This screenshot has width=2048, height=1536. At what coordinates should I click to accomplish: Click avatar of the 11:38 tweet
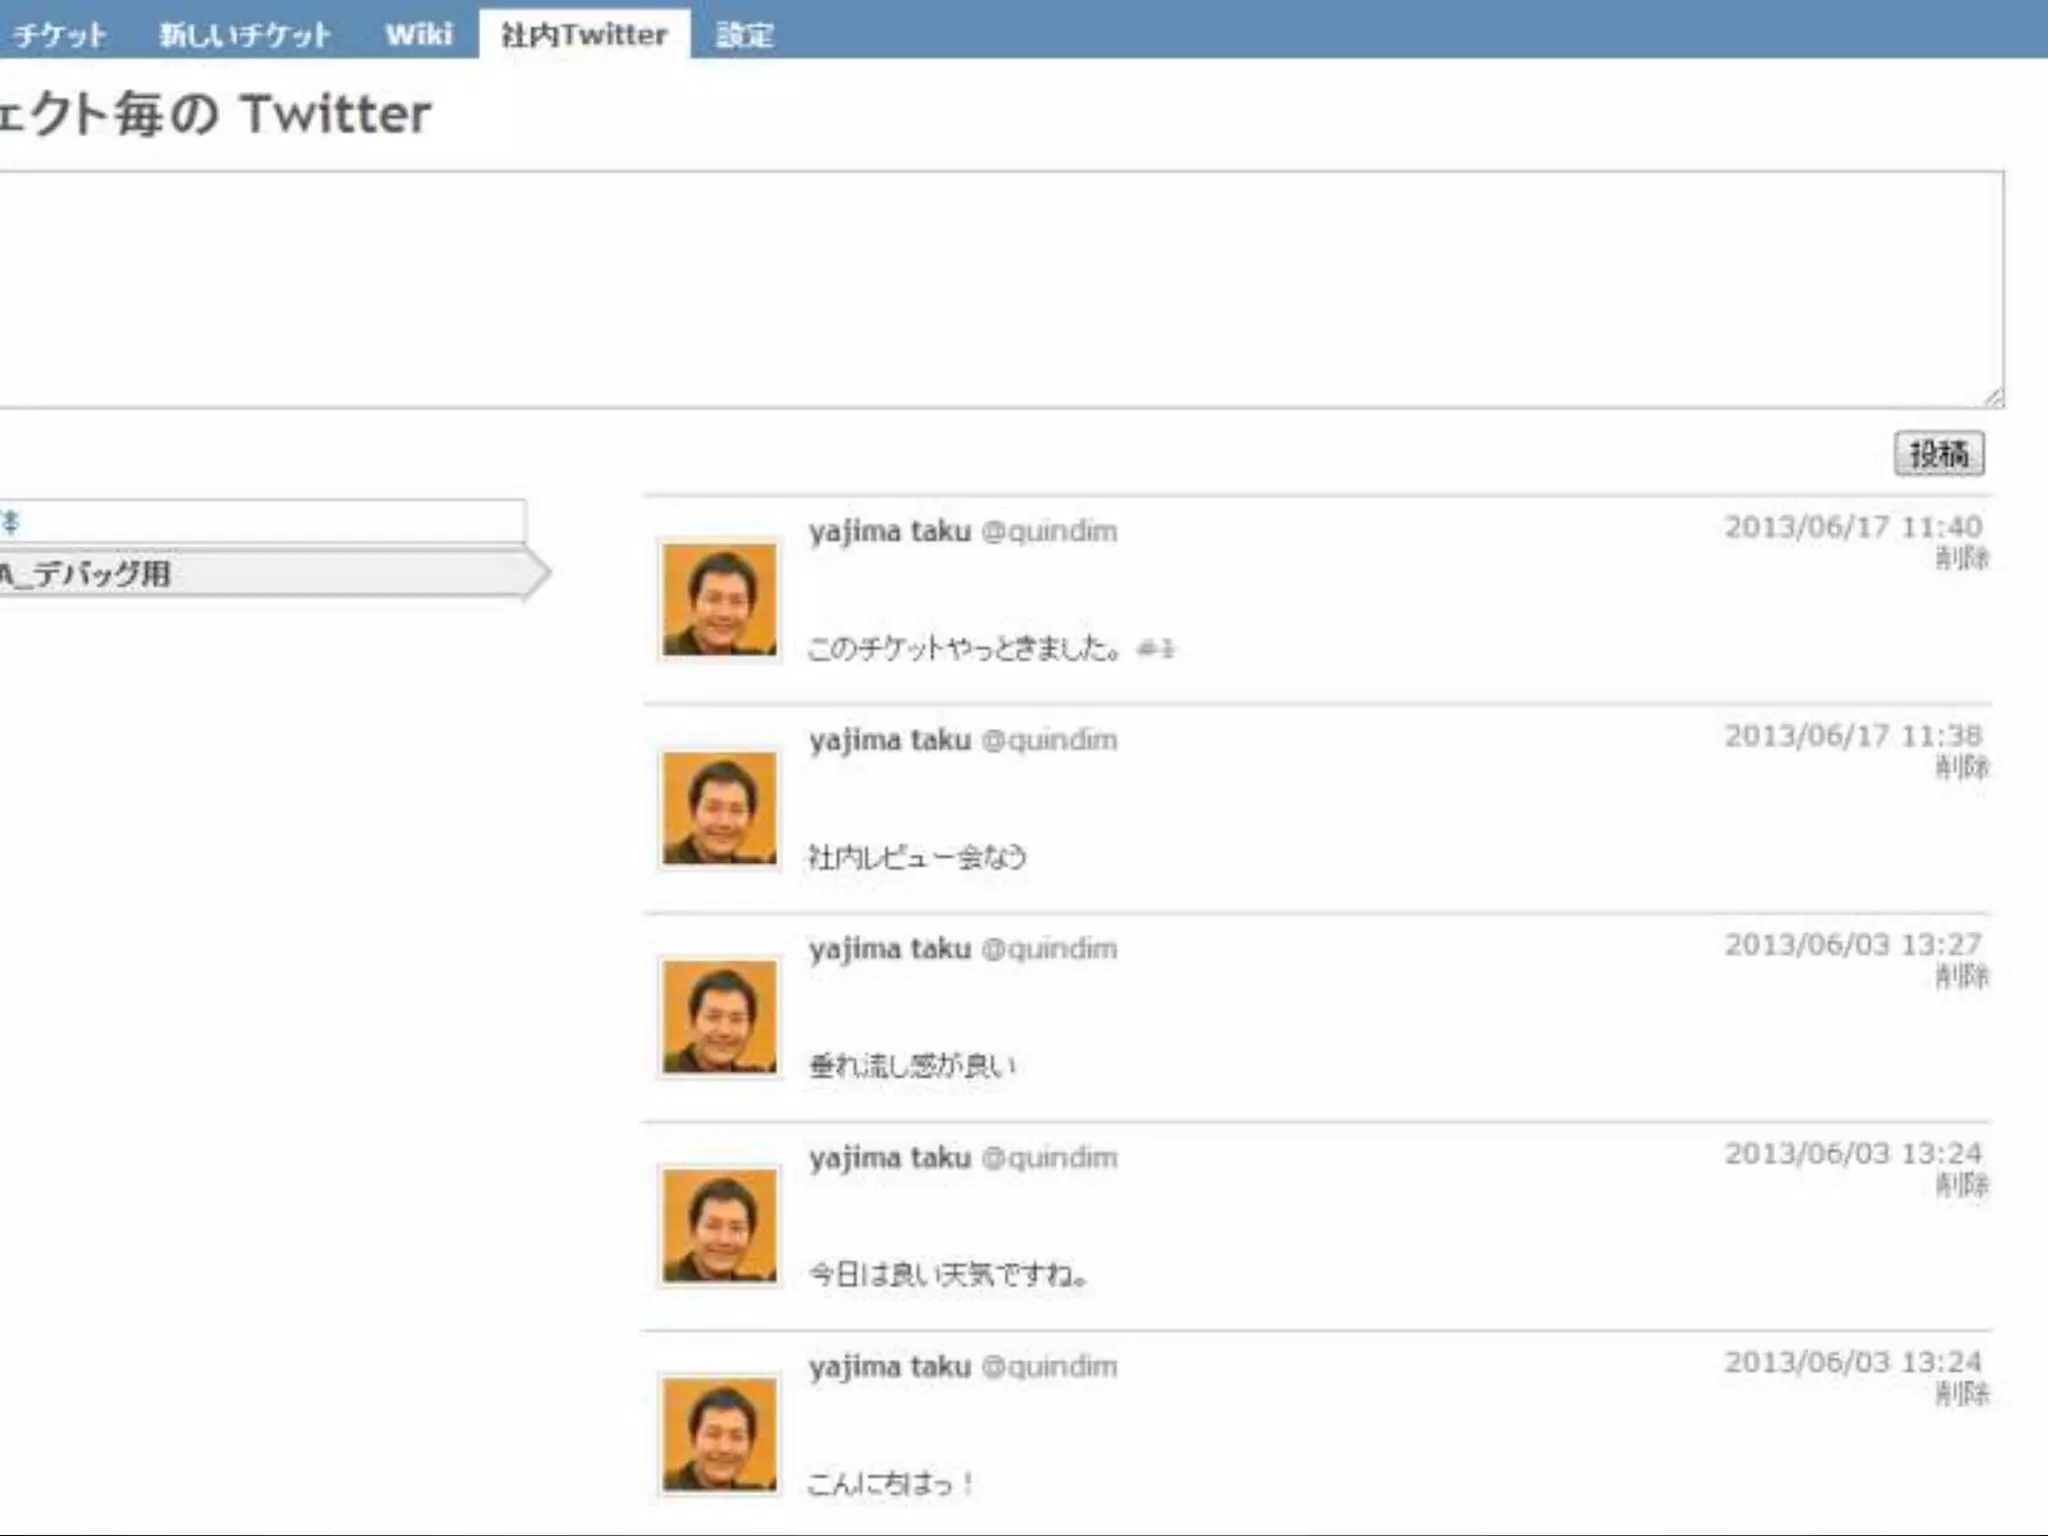(719, 809)
